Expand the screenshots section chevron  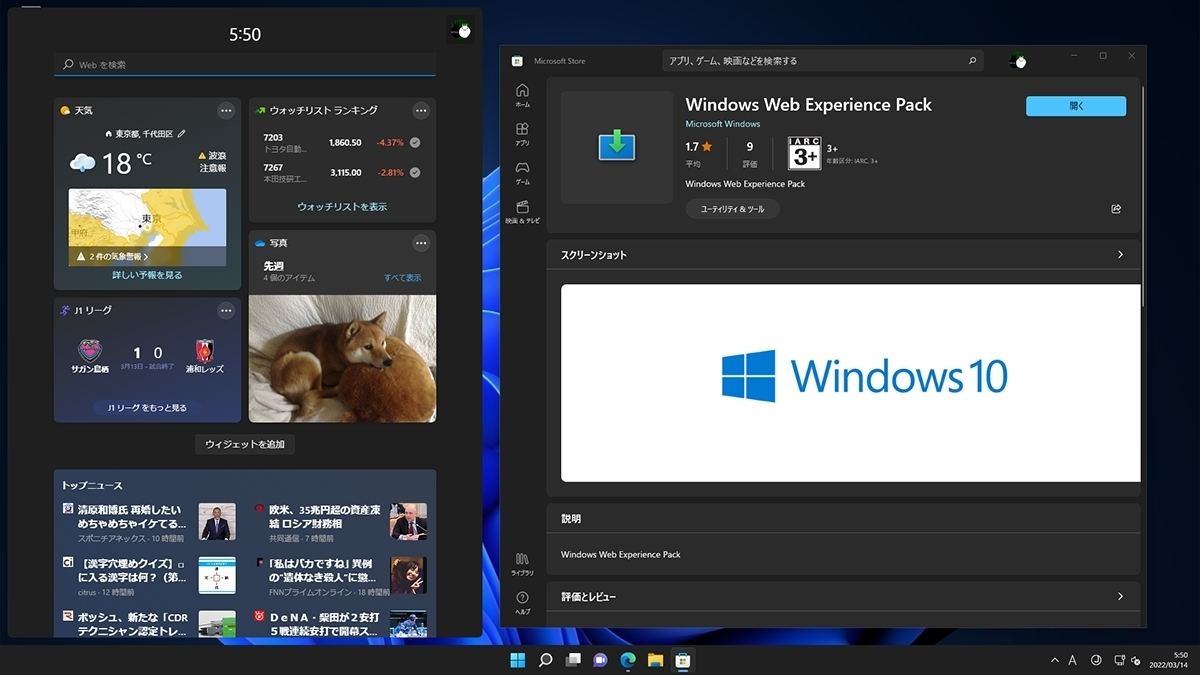(x=1120, y=255)
